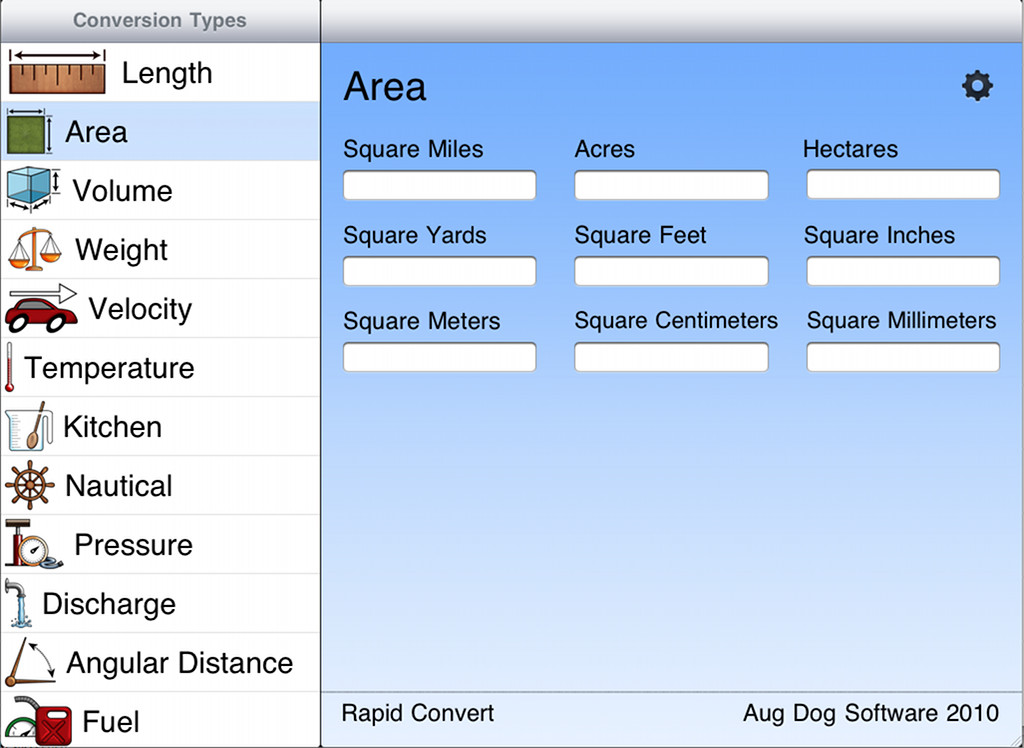The width and height of the screenshot is (1024, 748).
Task: Click the Square Miles input field
Action: (x=440, y=185)
